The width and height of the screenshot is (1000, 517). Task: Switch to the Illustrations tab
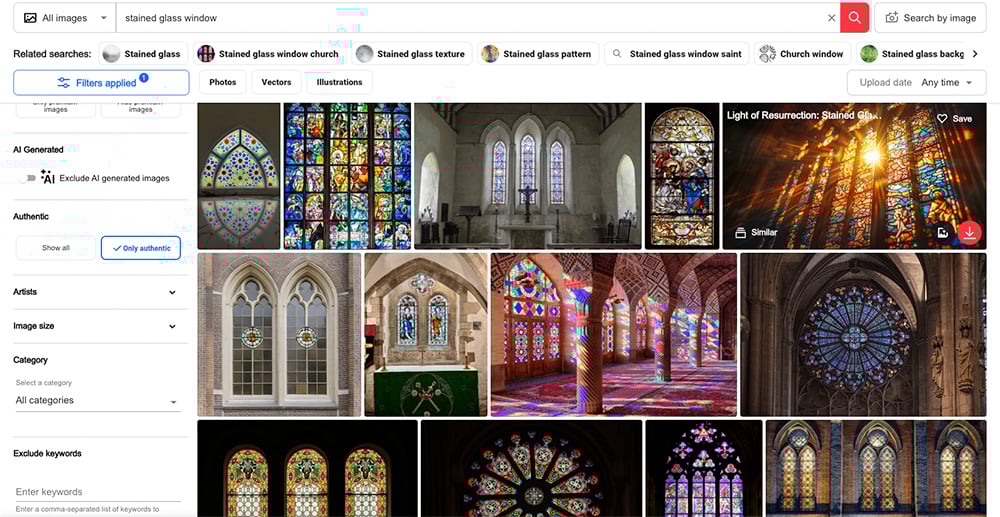(339, 82)
